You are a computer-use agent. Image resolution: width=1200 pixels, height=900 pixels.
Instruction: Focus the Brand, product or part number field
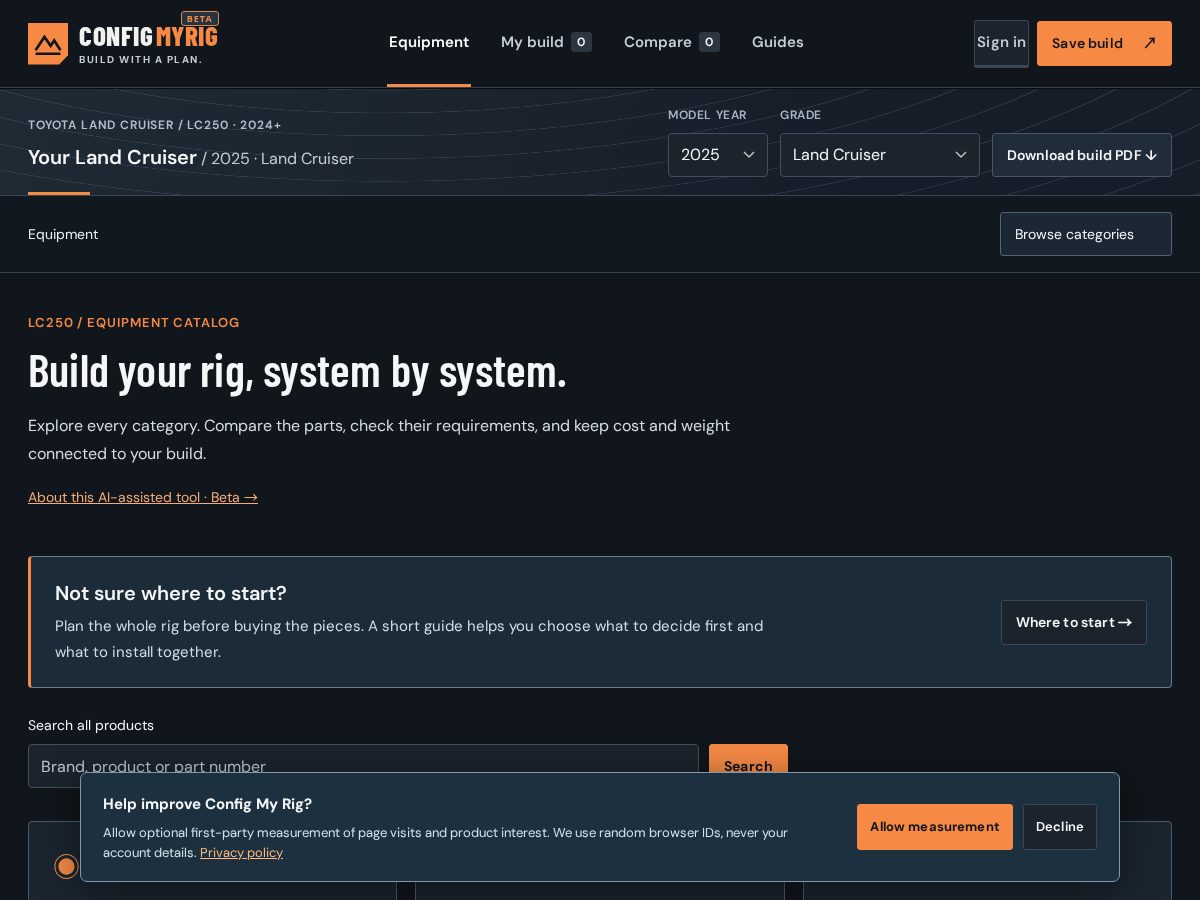tap(363, 766)
